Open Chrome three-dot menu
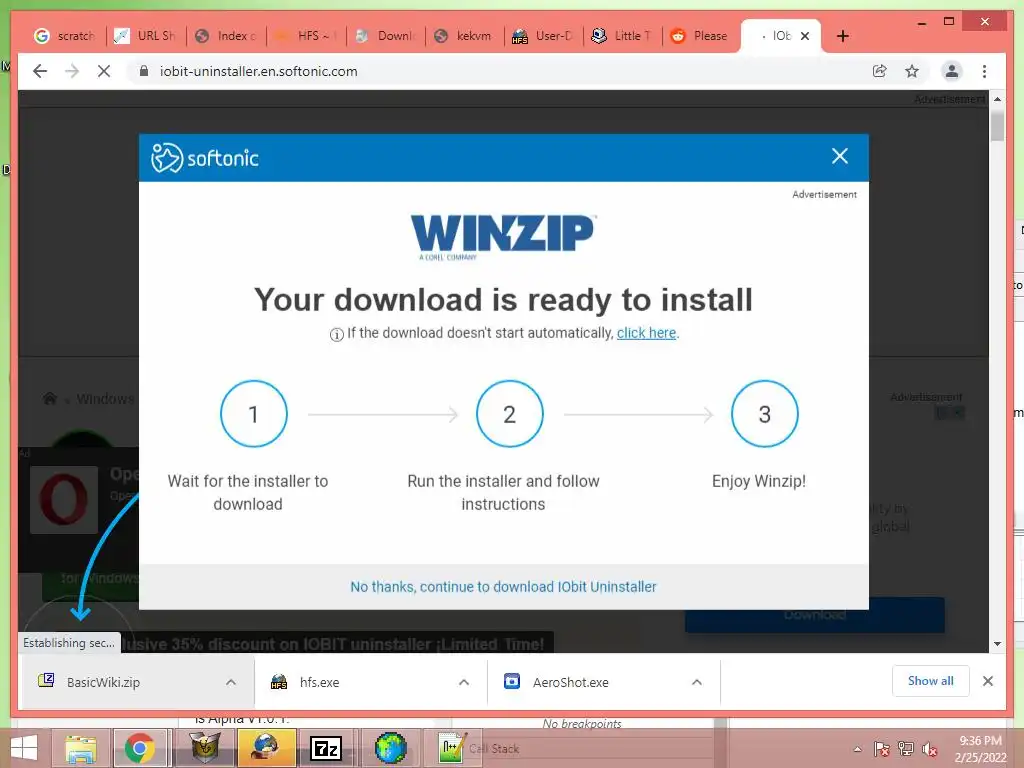Image resolution: width=1024 pixels, height=768 pixels. click(x=984, y=71)
